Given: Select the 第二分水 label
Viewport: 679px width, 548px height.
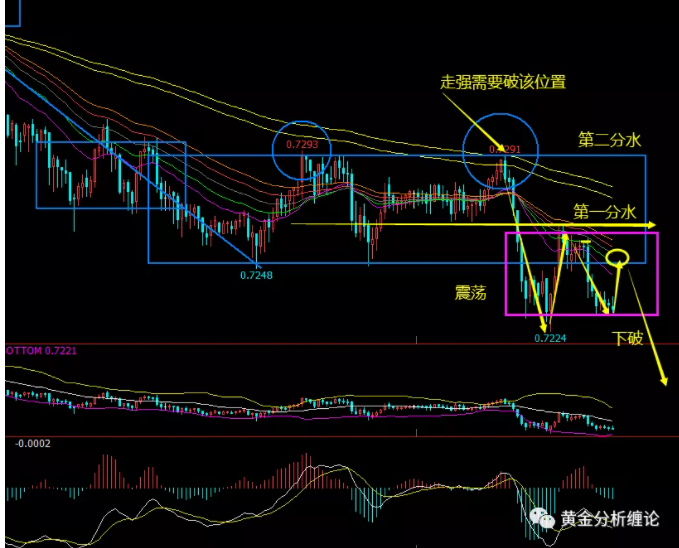Looking at the screenshot, I should click(608, 141).
